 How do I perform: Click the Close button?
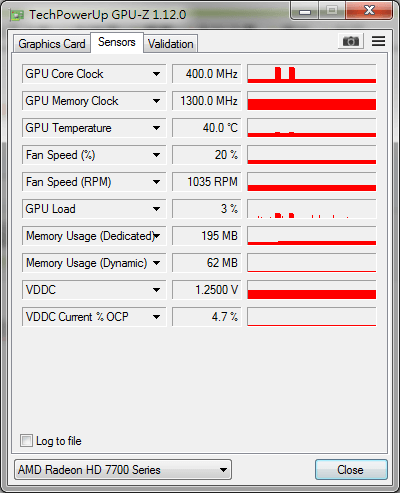[x=351, y=470]
